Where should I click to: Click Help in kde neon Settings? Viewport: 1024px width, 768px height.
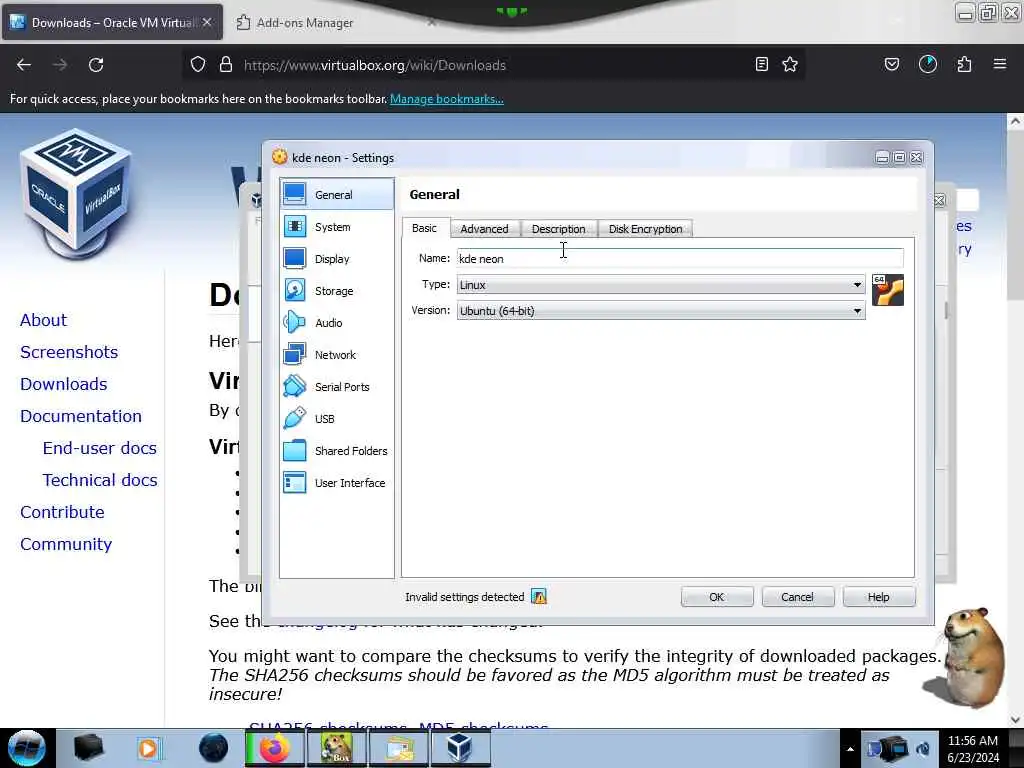(x=878, y=597)
